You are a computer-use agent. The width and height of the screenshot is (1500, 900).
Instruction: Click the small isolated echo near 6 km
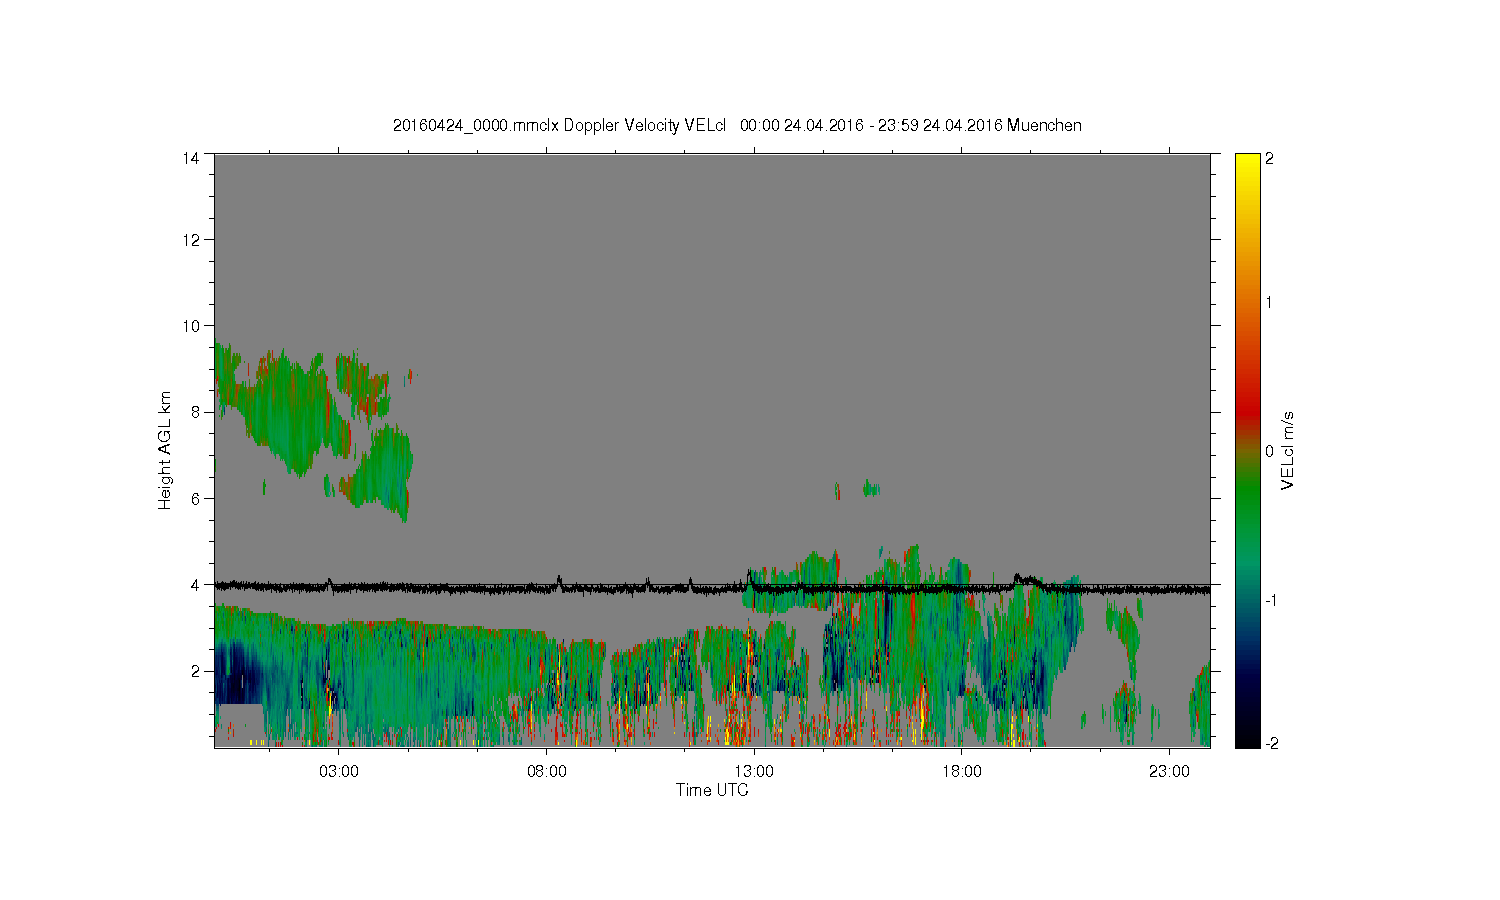click(x=871, y=489)
